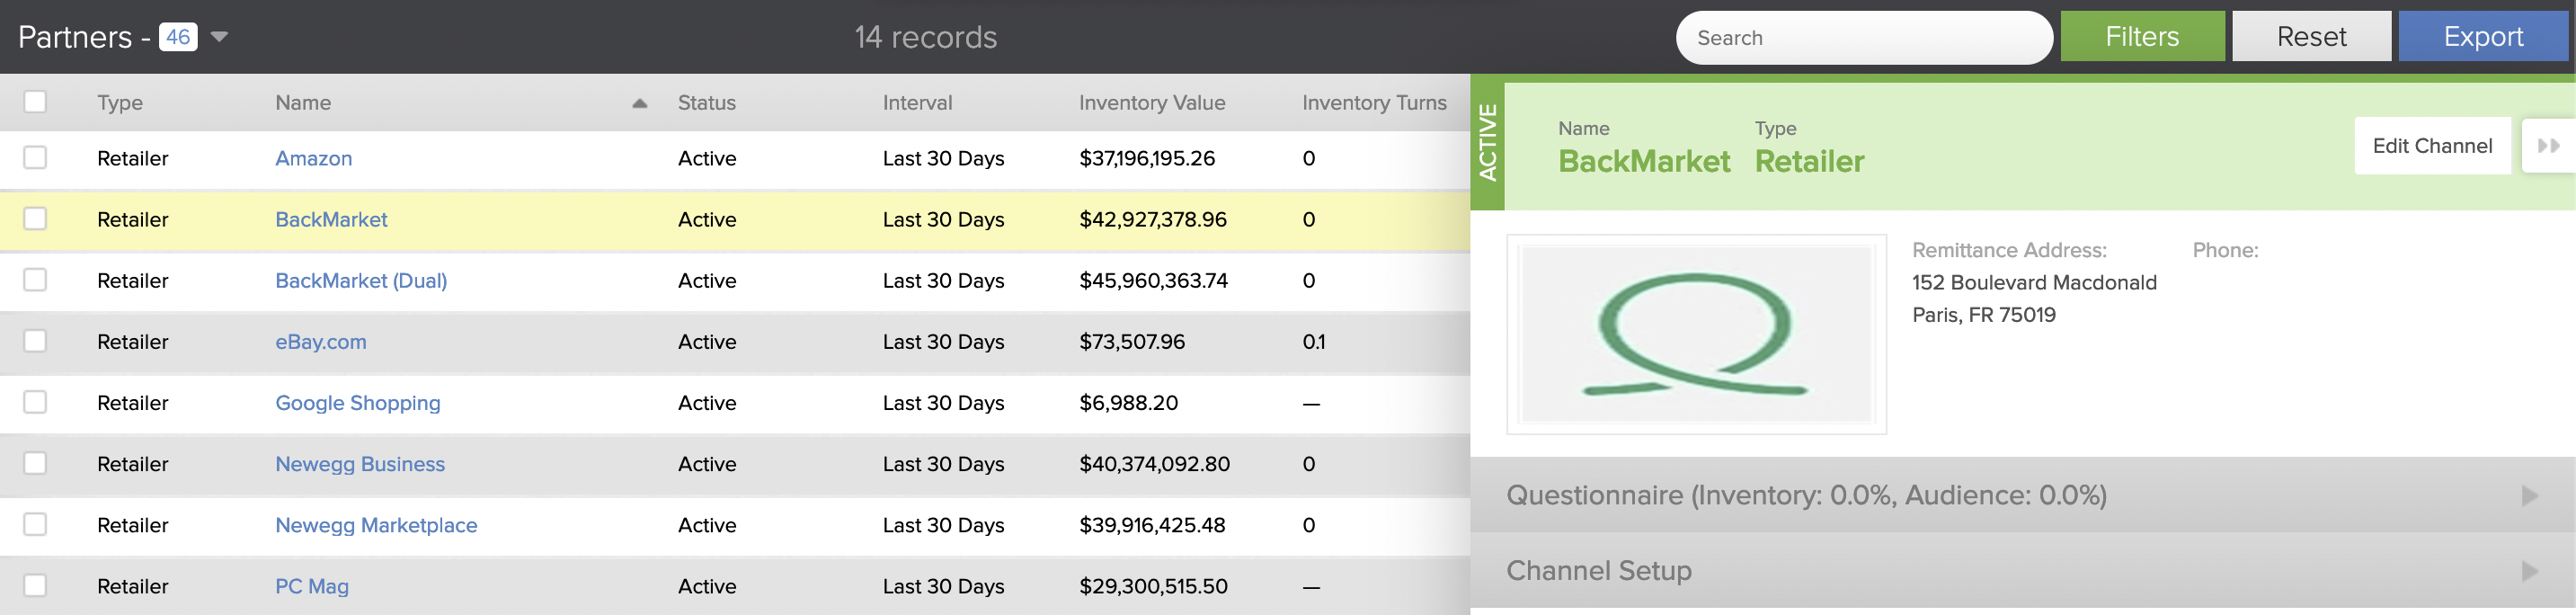Toggle the select-all checkbox in header
This screenshot has height=615, width=2576.
point(35,102)
